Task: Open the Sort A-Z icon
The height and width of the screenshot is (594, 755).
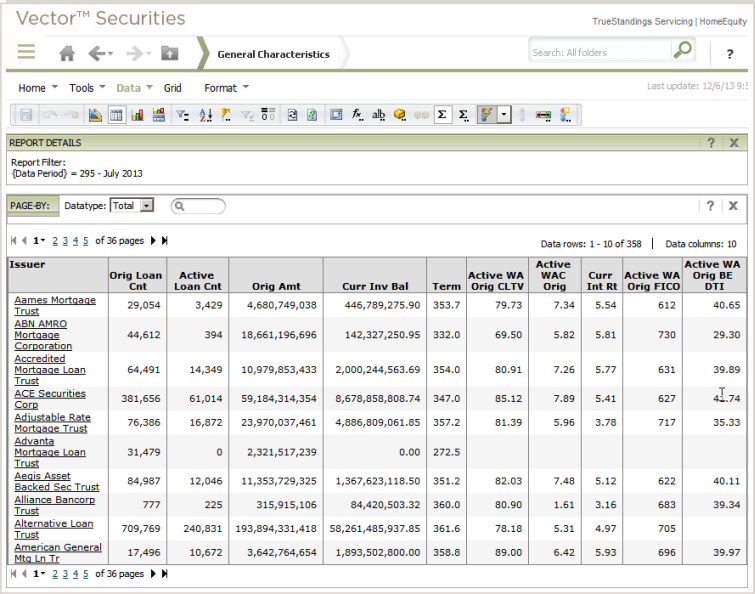Action: click(206, 115)
